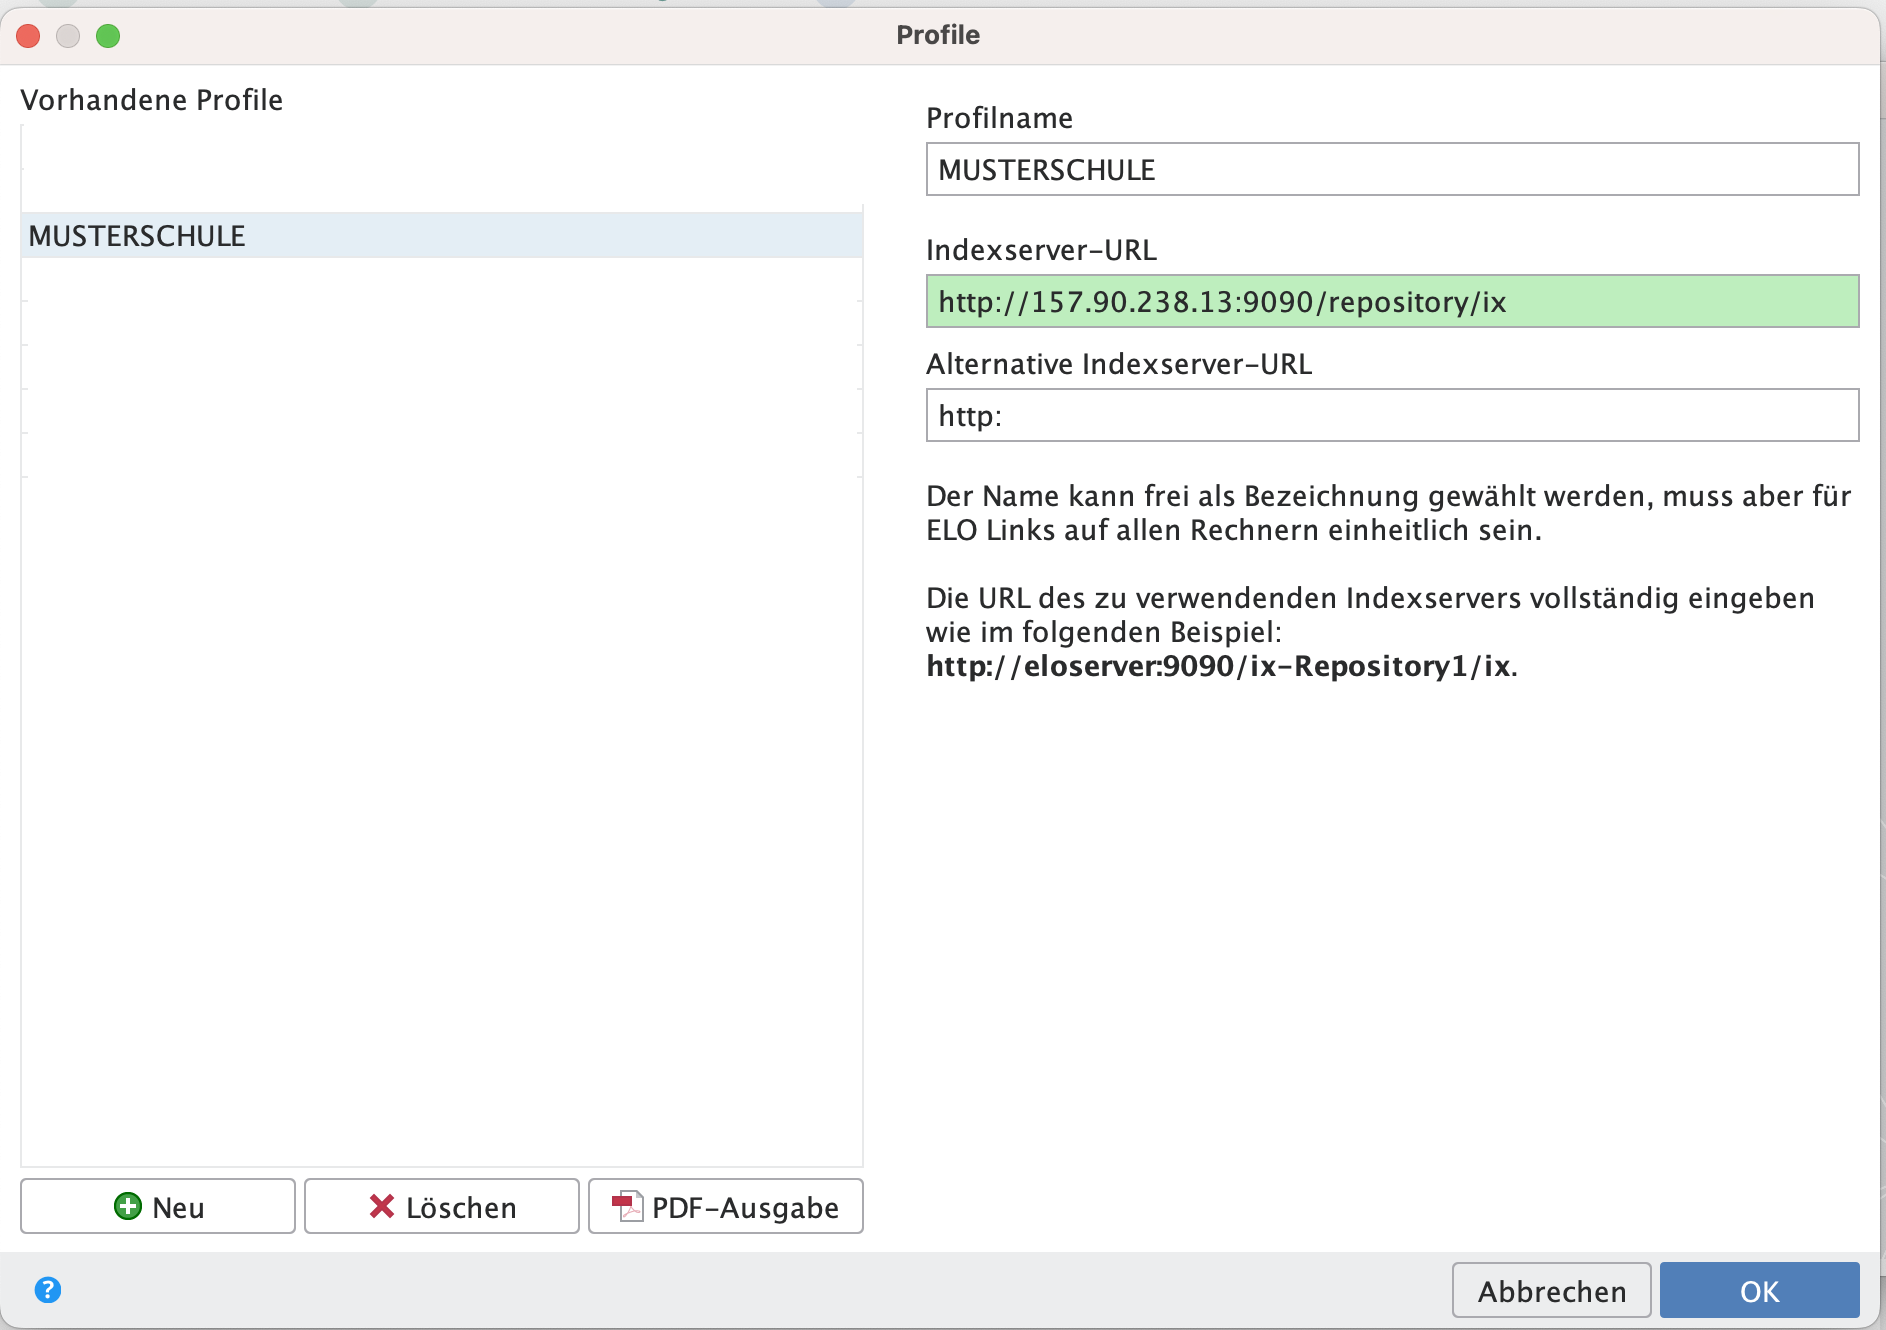The width and height of the screenshot is (1886, 1330).
Task: Click the ELO Links description paragraph
Action: click(x=1388, y=513)
